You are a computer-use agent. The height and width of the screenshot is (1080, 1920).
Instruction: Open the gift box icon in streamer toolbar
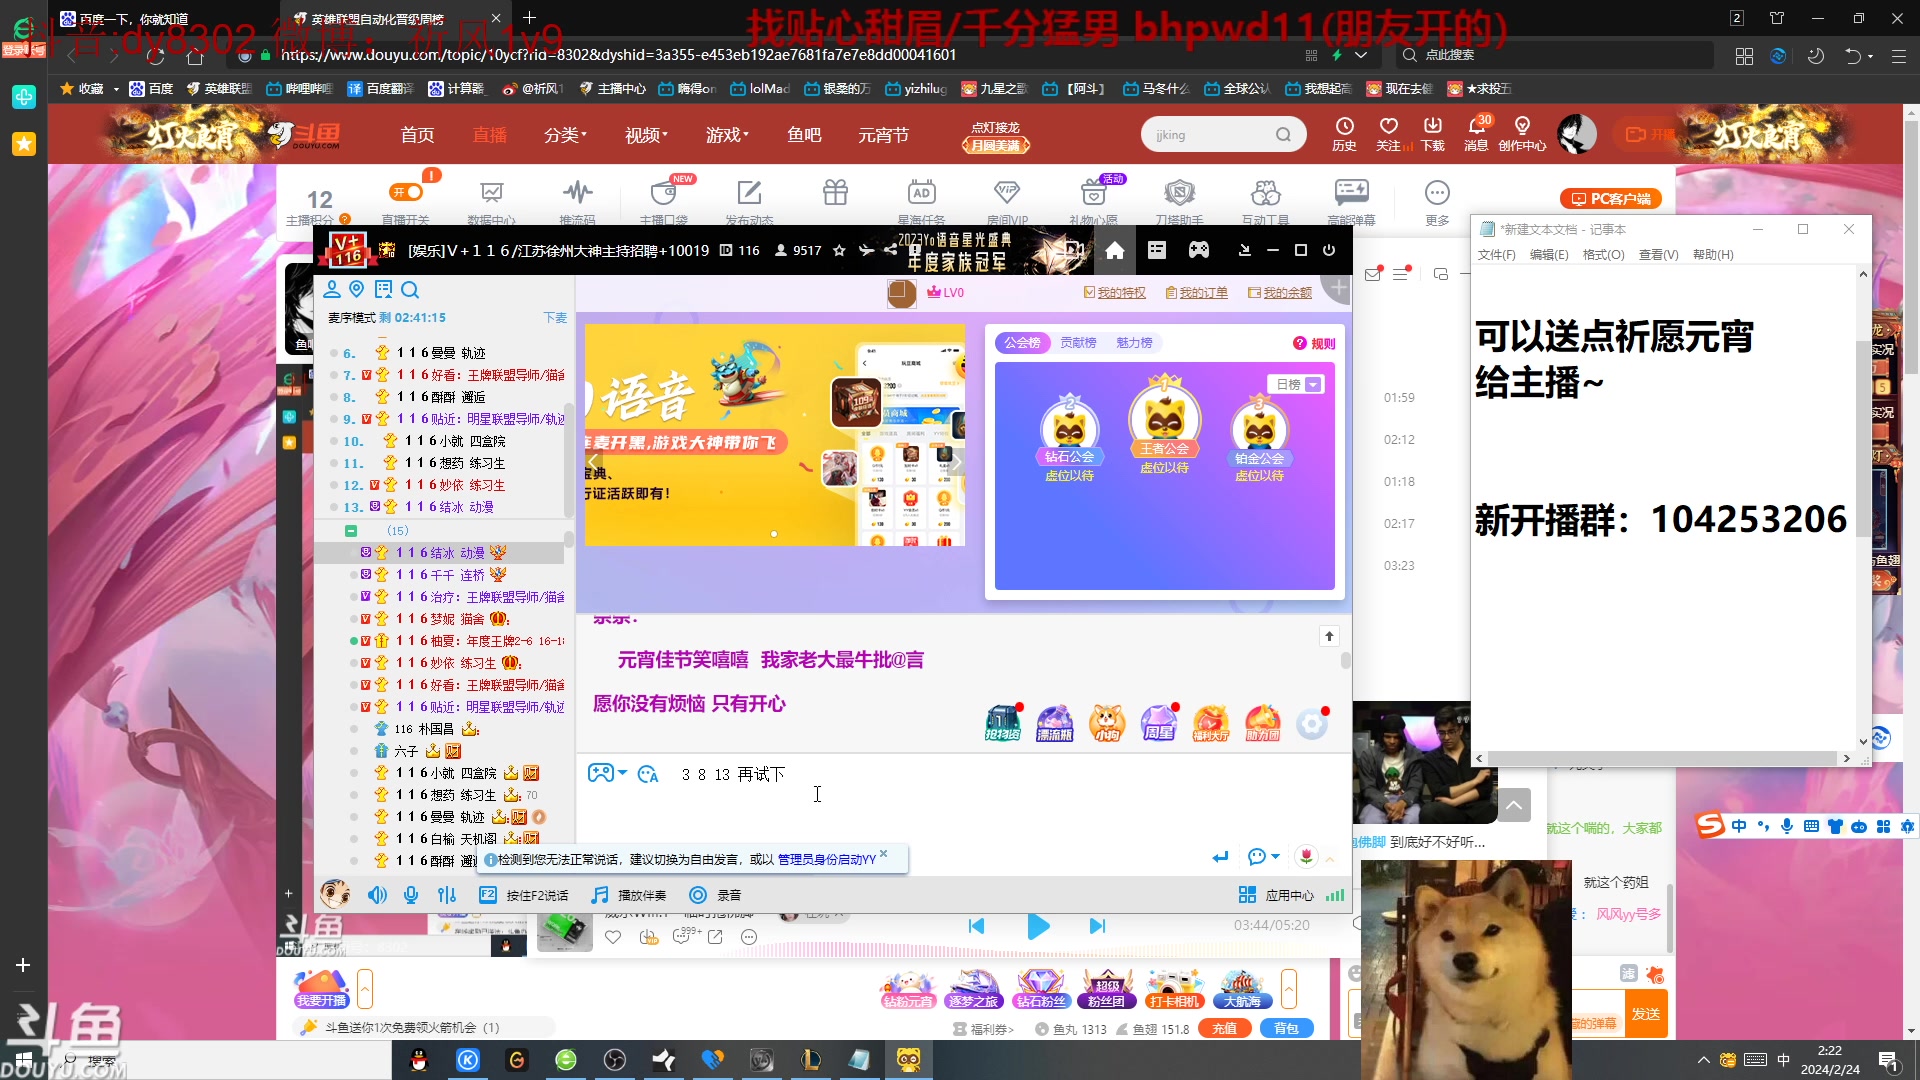pyautogui.click(x=835, y=192)
